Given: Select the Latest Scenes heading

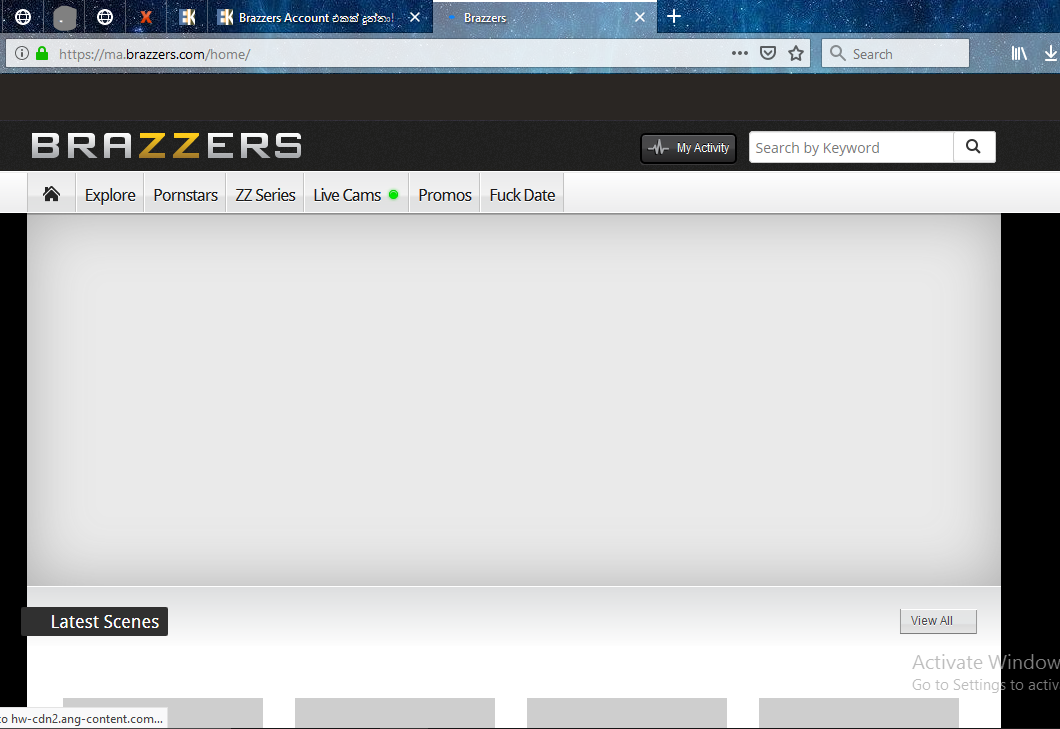Looking at the screenshot, I should coord(105,621).
